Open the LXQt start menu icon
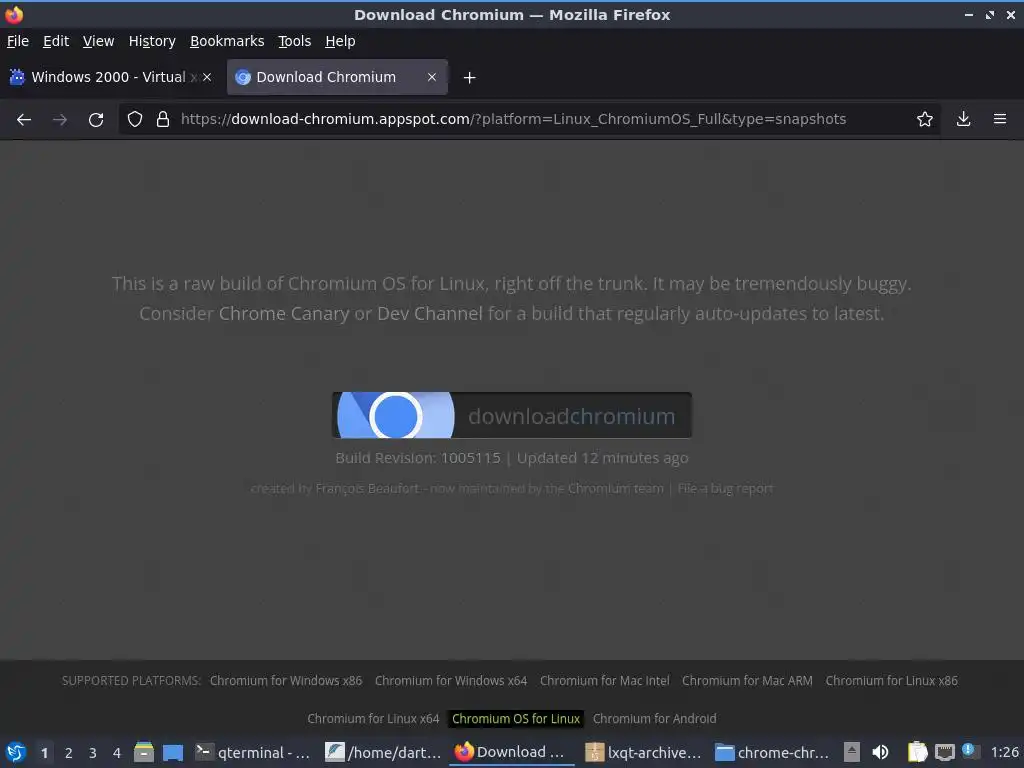 (x=16, y=752)
